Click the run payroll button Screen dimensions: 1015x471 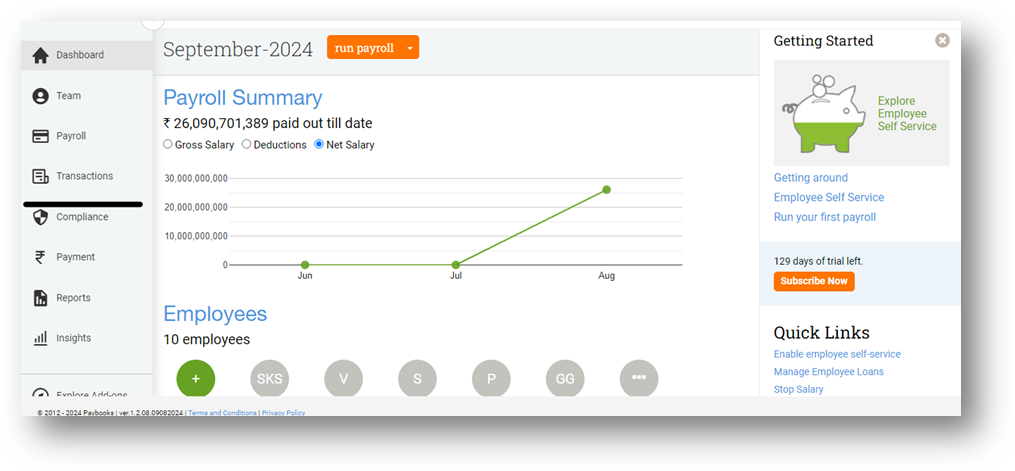(x=364, y=49)
